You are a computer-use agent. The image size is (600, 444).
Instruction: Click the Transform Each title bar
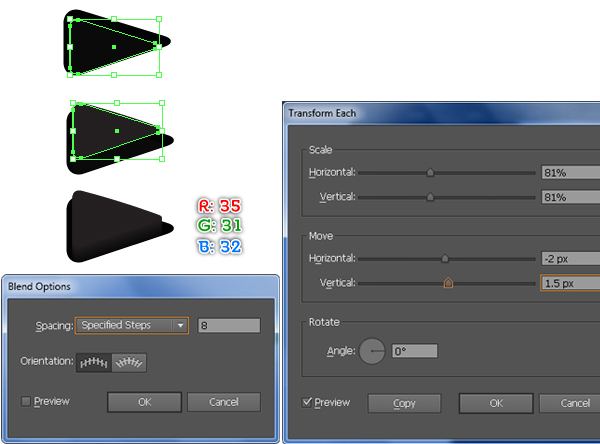click(x=443, y=113)
